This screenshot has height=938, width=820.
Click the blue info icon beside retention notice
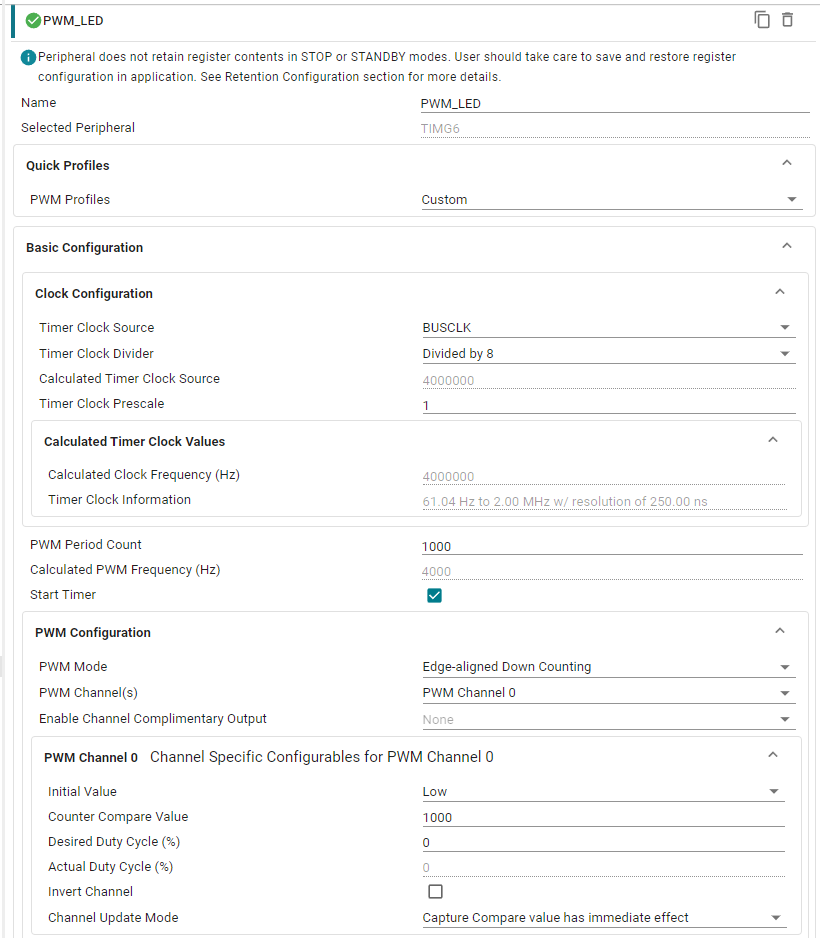[x=28, y=57]
